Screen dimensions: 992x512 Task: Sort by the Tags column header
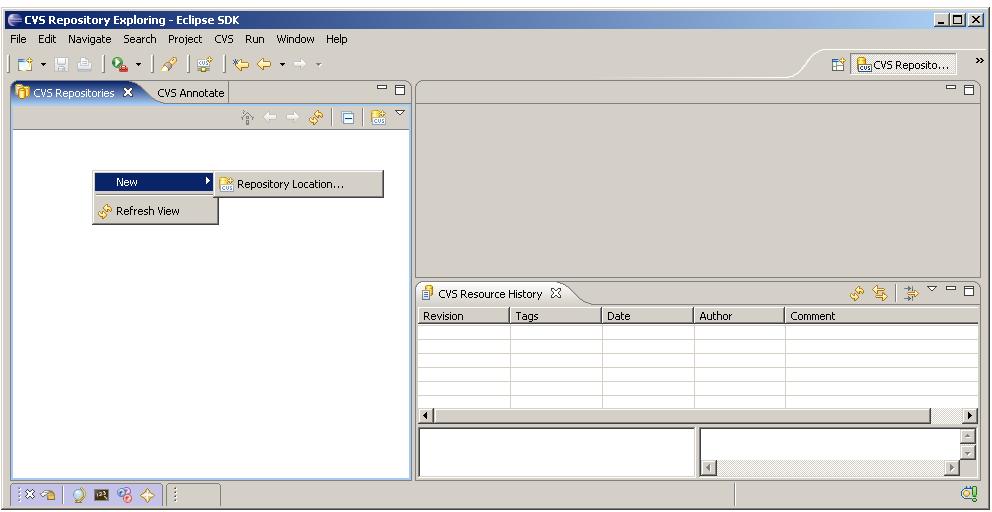555,316
